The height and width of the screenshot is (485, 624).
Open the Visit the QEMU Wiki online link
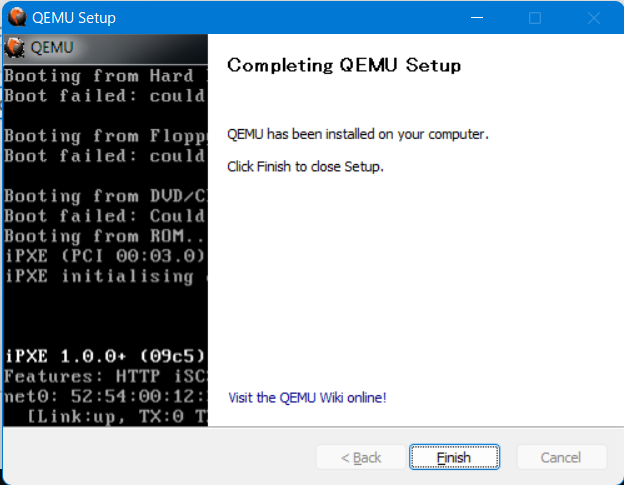click(x=307, y=397)
